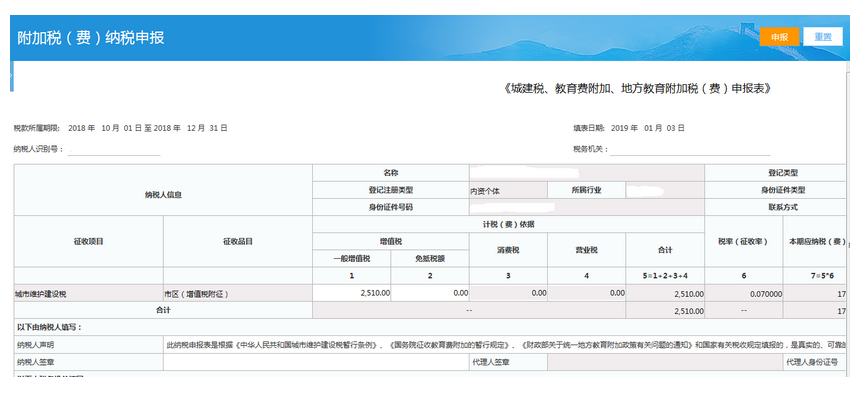860x394 pixels.
Task: Edit the 免抵税额 0.00 input field
Action: pyautogui.click(x=430, y=293)
